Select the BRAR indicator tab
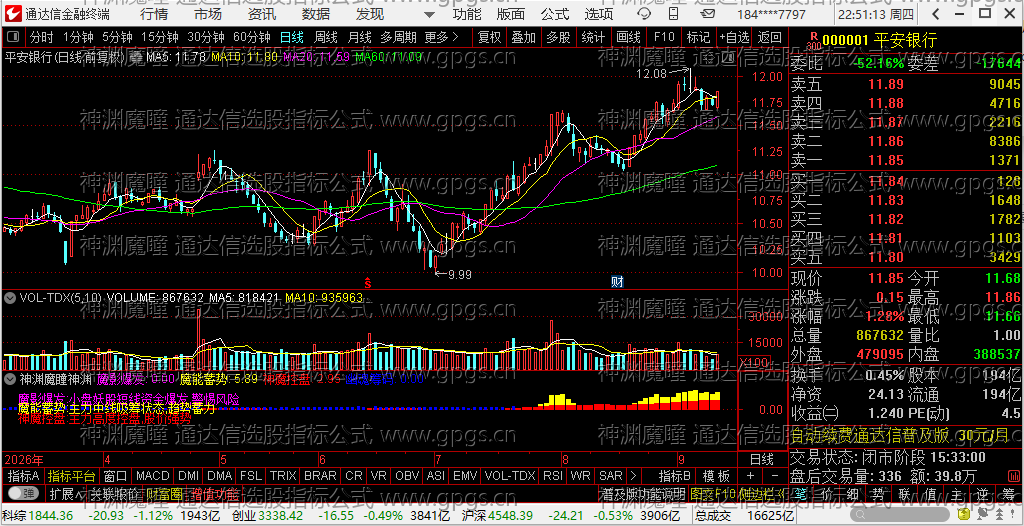 pyautogui.click(x=321, y=475)
